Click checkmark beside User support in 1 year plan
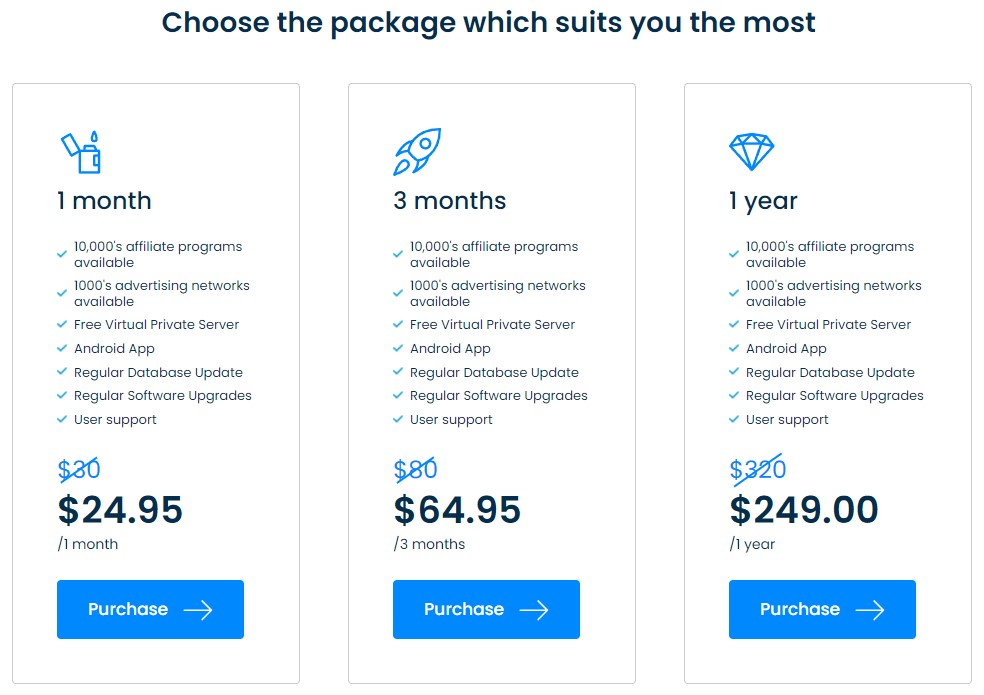The image size is (984, 695). (734, 419)
